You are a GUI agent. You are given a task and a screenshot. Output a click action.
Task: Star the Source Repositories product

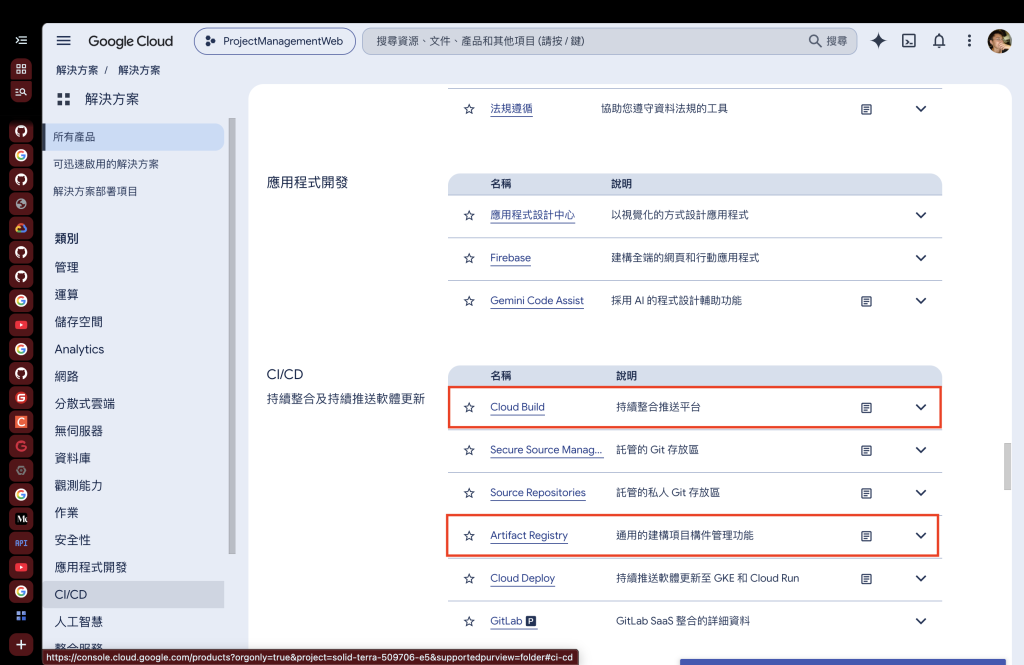(469, 493)
